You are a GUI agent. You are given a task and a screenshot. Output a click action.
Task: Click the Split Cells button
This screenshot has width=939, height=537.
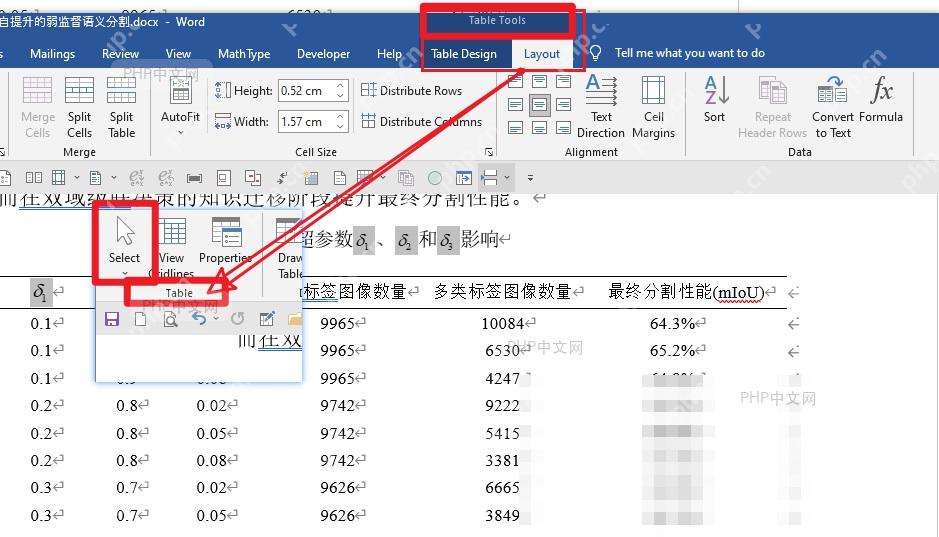click(79, 108)
